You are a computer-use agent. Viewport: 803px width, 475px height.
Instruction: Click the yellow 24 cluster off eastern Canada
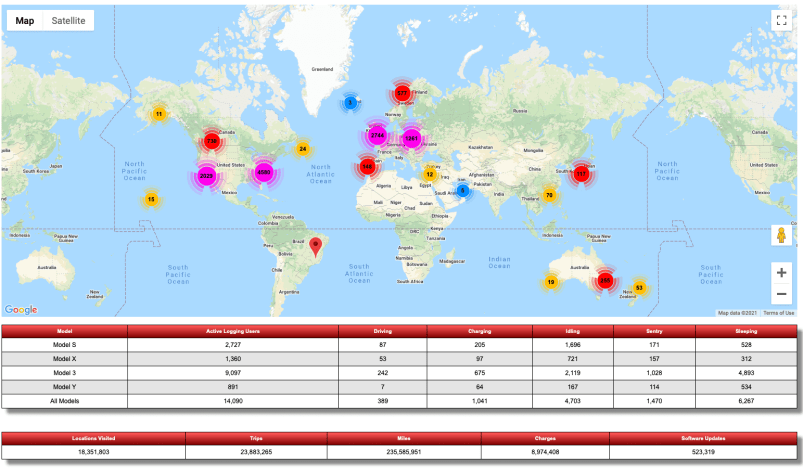pyautogui.click(x=303, y=149)
